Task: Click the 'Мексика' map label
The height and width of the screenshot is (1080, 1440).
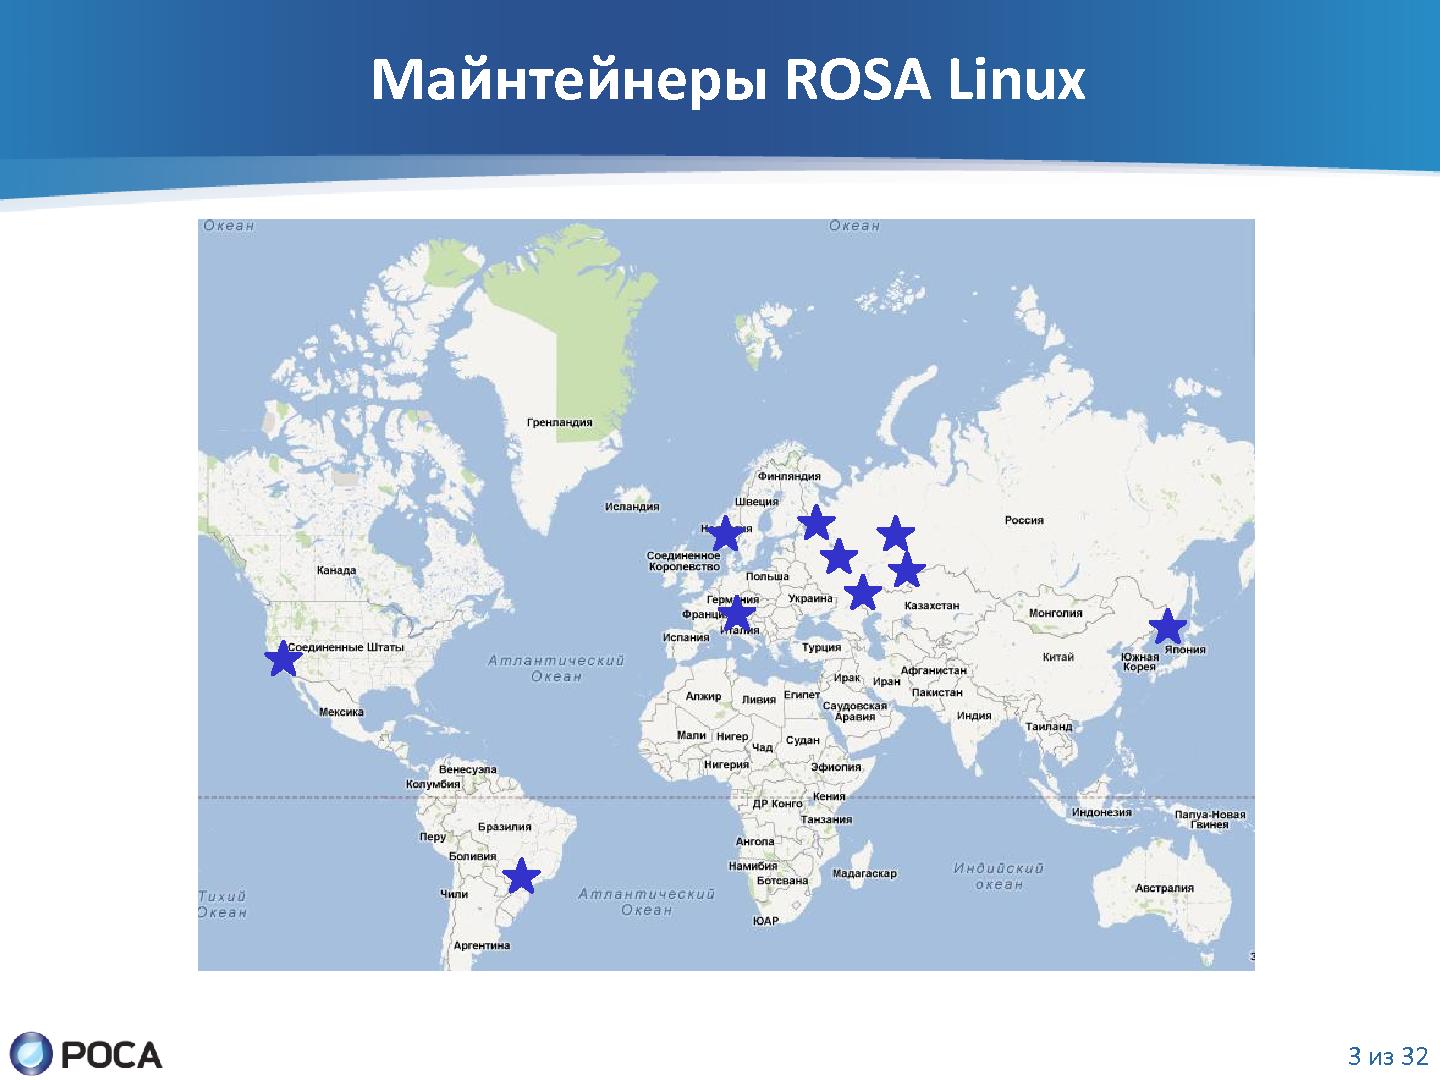Action: coord(341,713)
